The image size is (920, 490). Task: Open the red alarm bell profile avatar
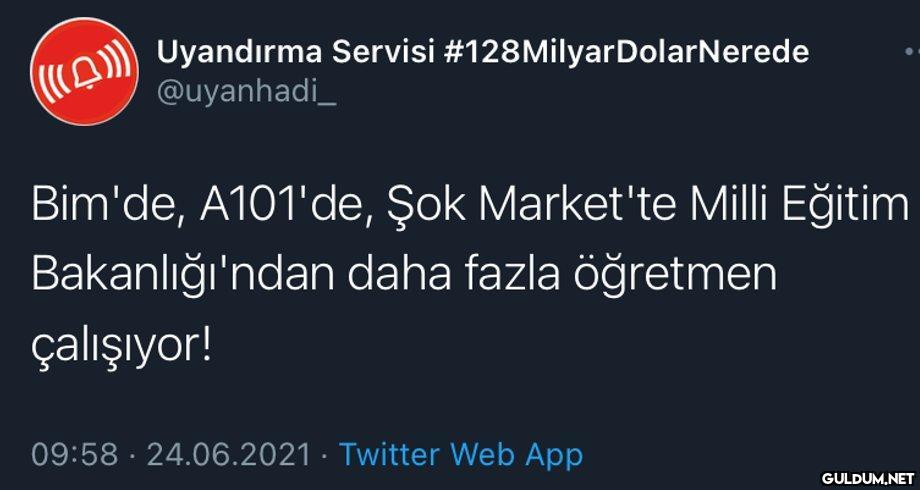(84, 71)
